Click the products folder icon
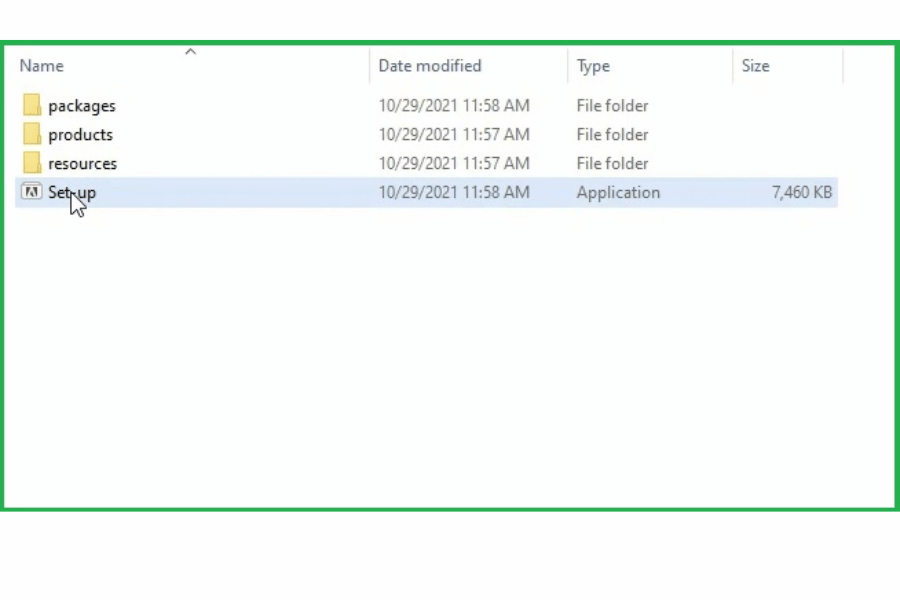Image resolution: width=900 pixels, height=600 pixels. (x=31, y=134)
